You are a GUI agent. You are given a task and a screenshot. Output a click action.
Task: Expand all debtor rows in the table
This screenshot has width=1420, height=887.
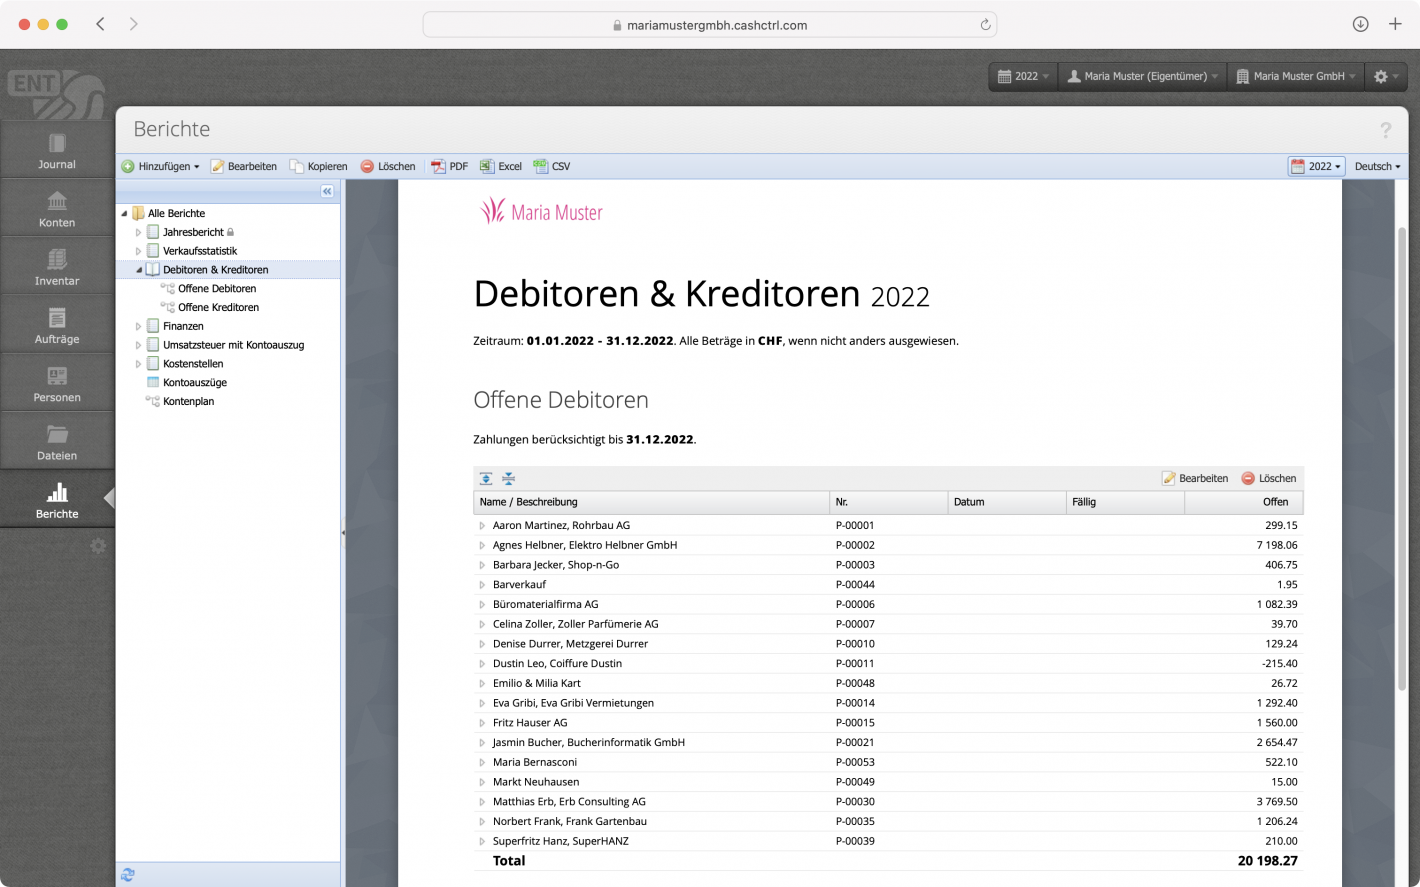click(x=486, y=478)
